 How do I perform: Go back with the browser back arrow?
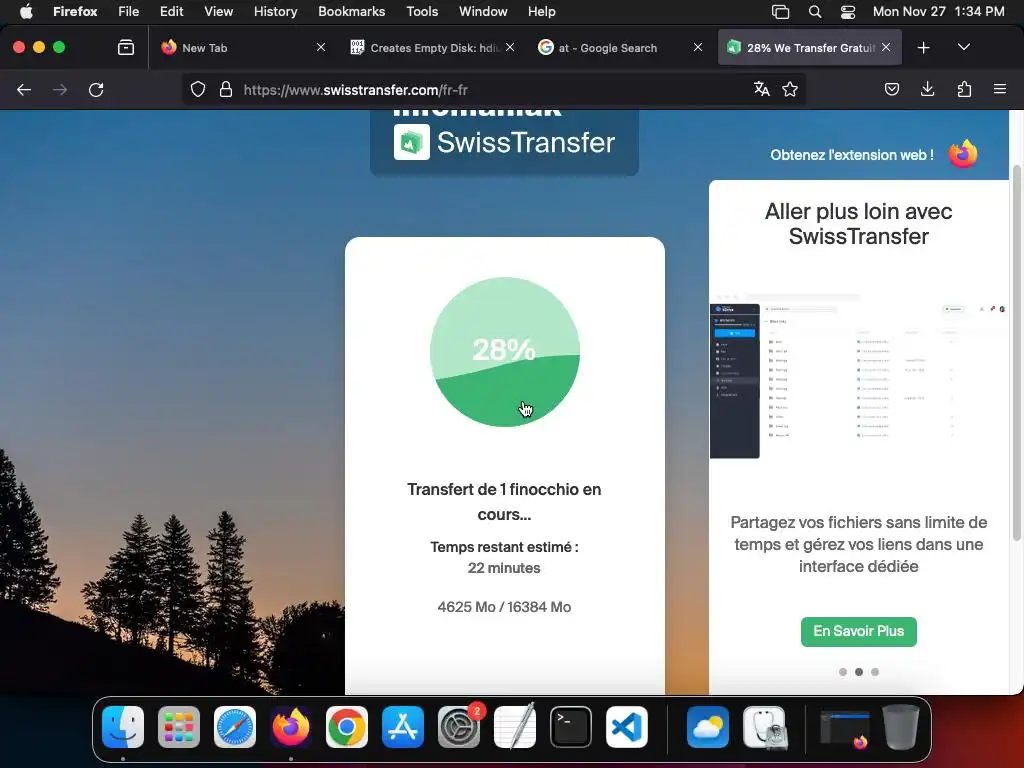(x=24, y=89)
